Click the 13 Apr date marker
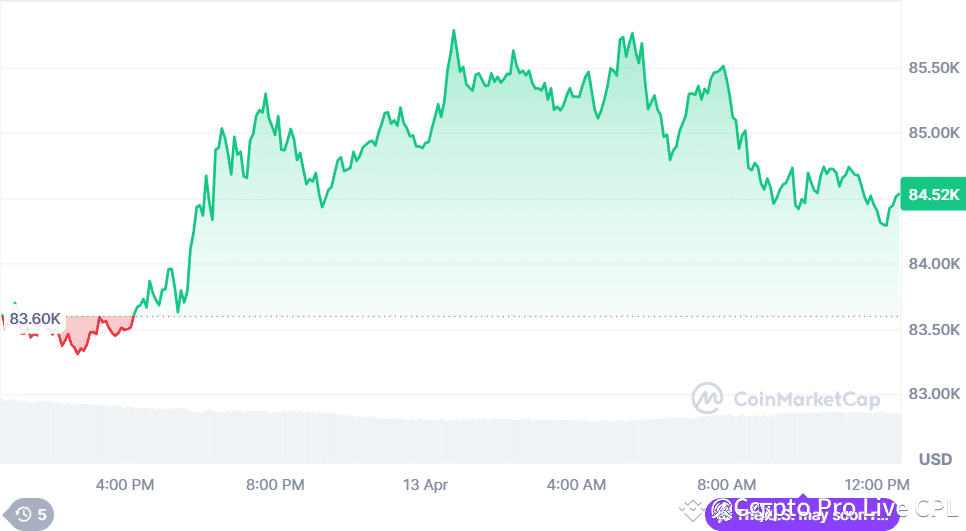966x531 pixels. 425,485
